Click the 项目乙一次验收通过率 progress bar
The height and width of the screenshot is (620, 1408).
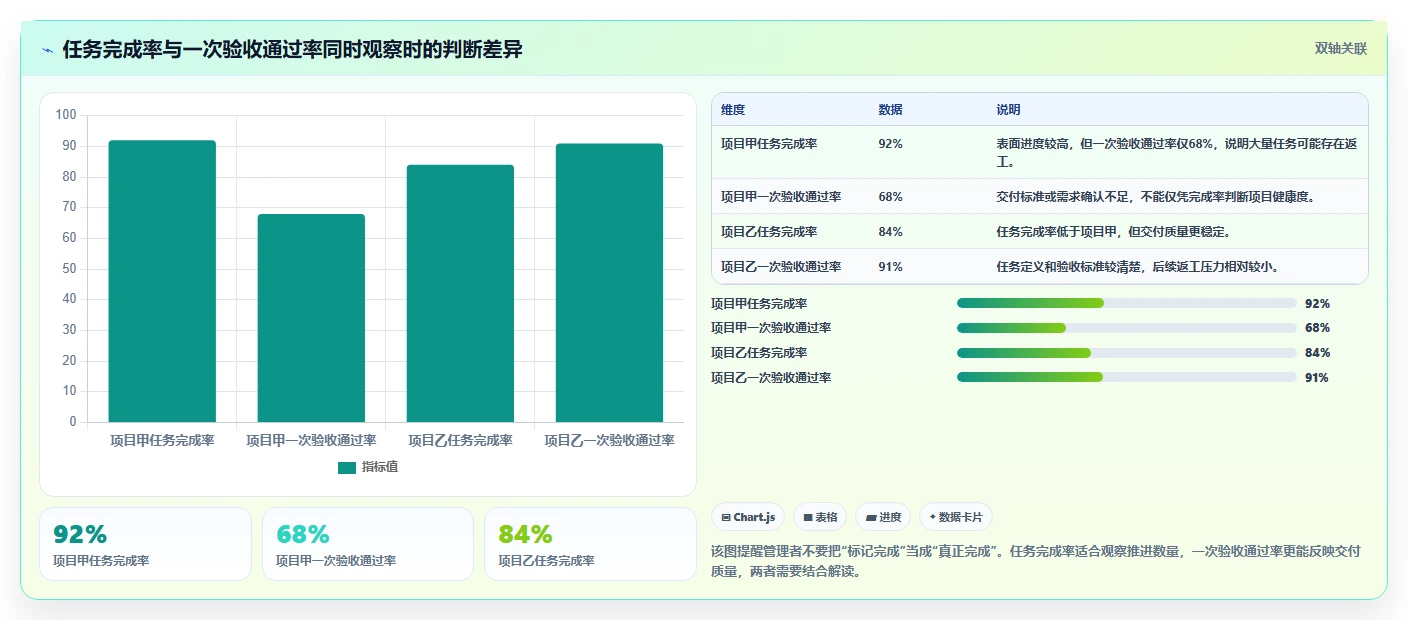pyautogui.click(x=1127, y=377)
